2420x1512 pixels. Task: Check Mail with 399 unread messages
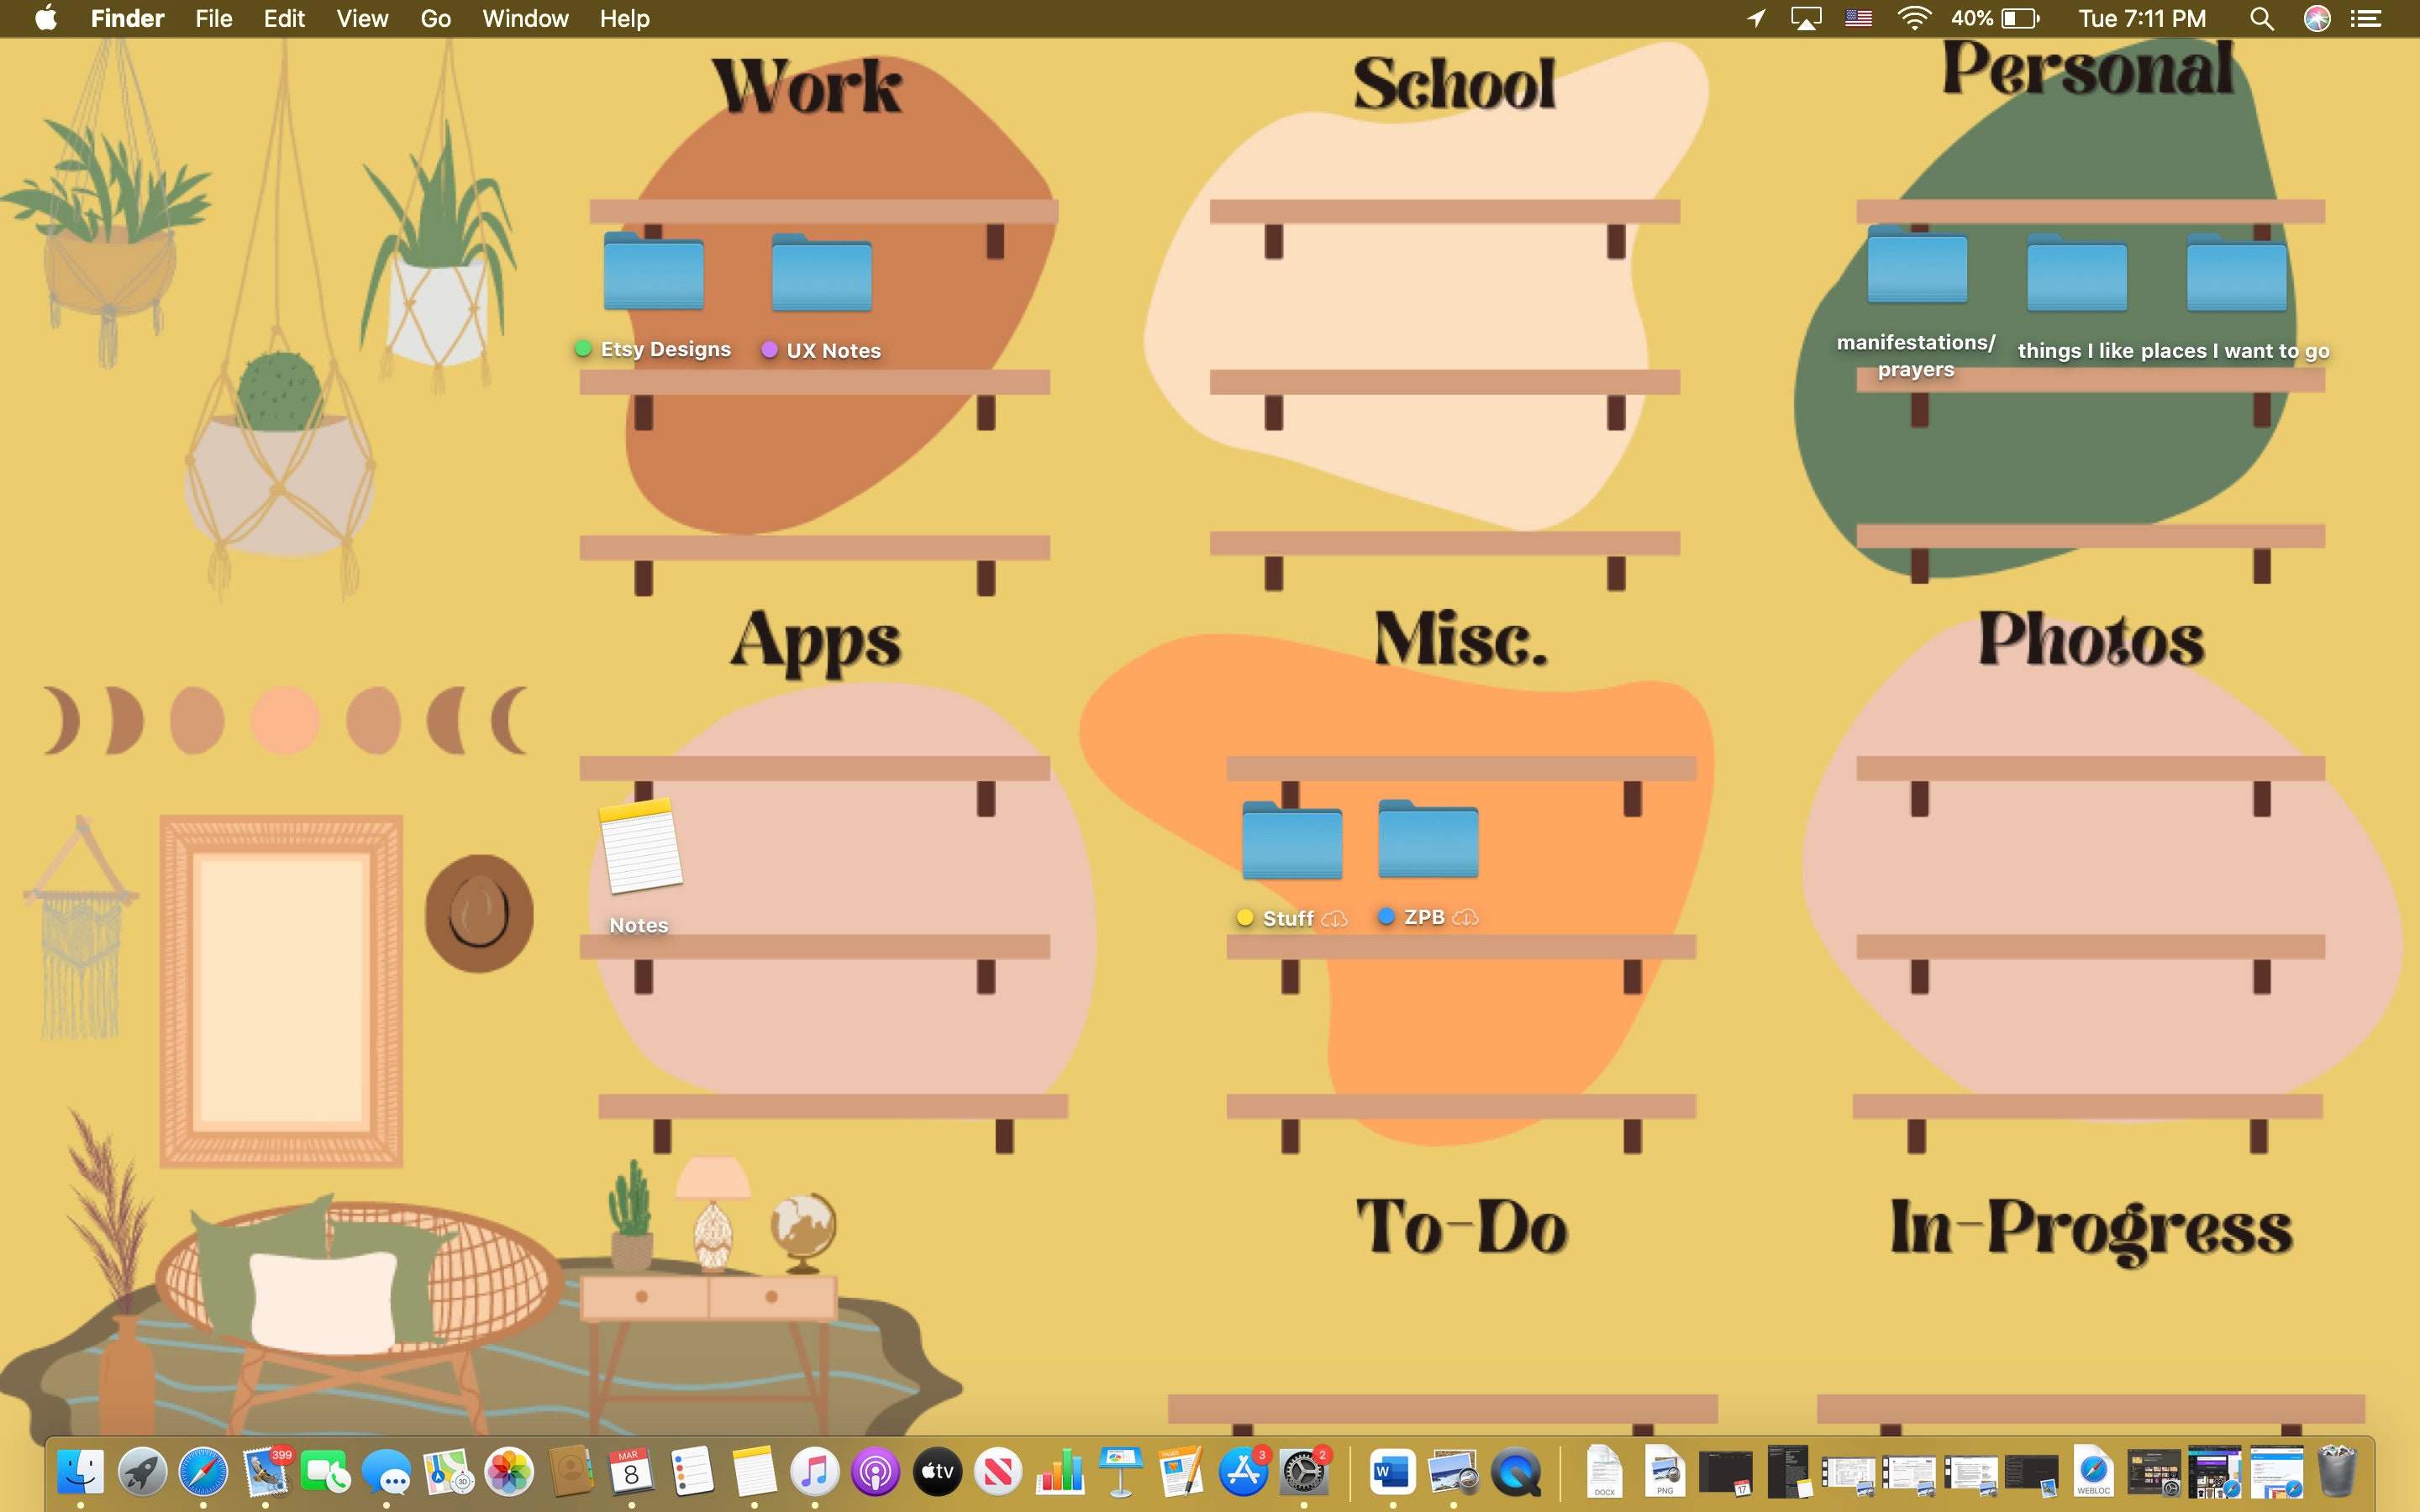pos(267,1472)
